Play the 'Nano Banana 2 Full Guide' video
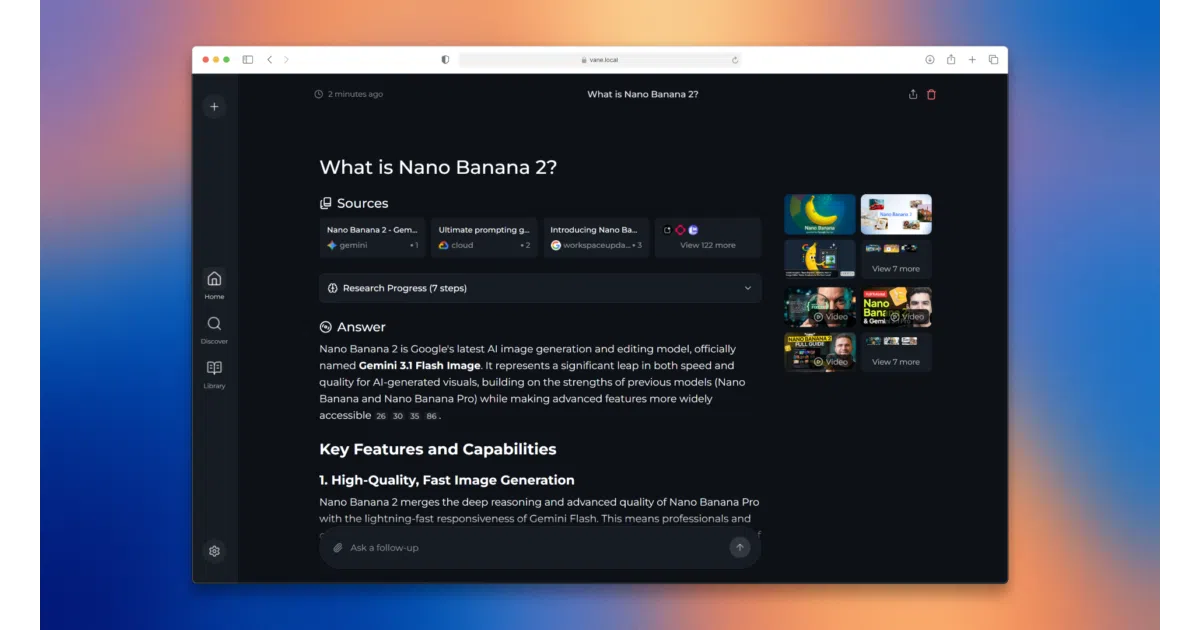This screenshot has width=1200, height=630. [820, 353]
